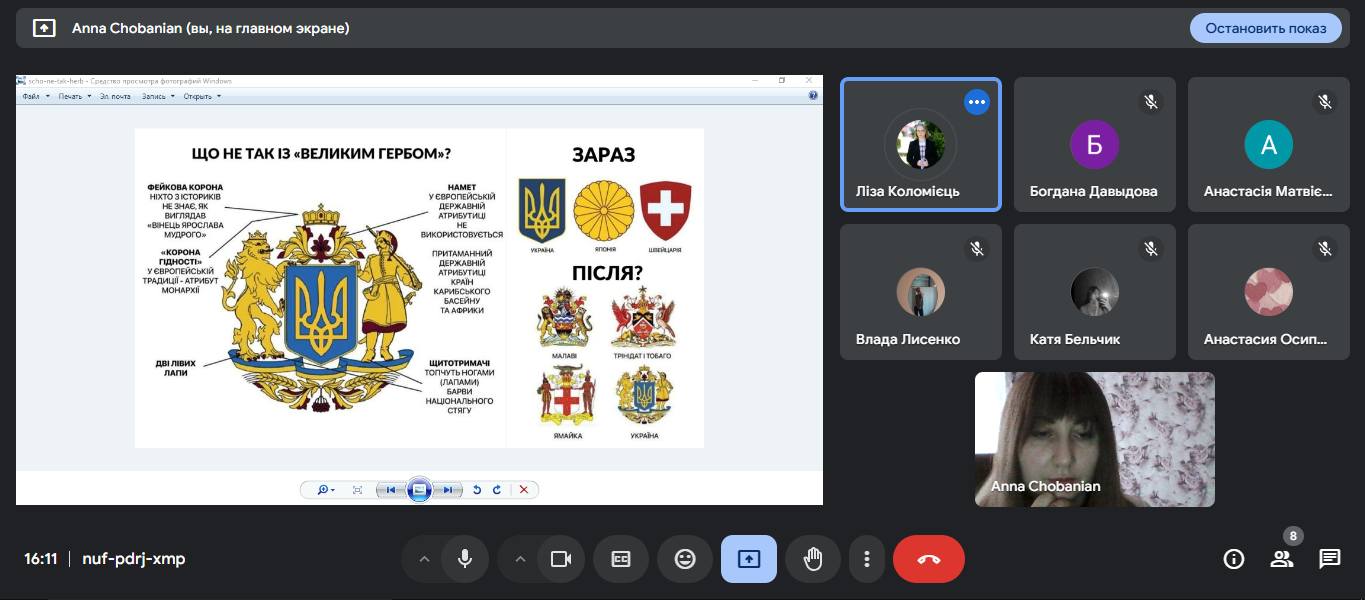The height and width of the screenshot is (600, 1365).
Task: Raise hand using the hand icon
Action: click(813, 559)
